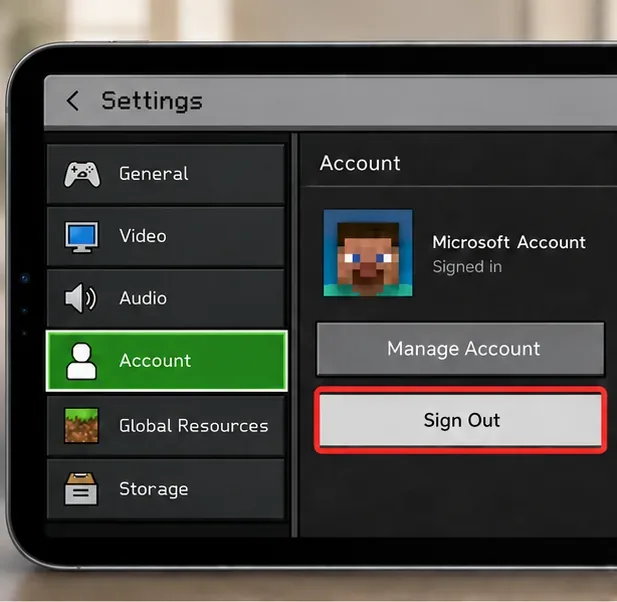The height and width of the screenshot is (602, 617).
Task: Select the Account tab label
Action: click(x=155, y=361)
